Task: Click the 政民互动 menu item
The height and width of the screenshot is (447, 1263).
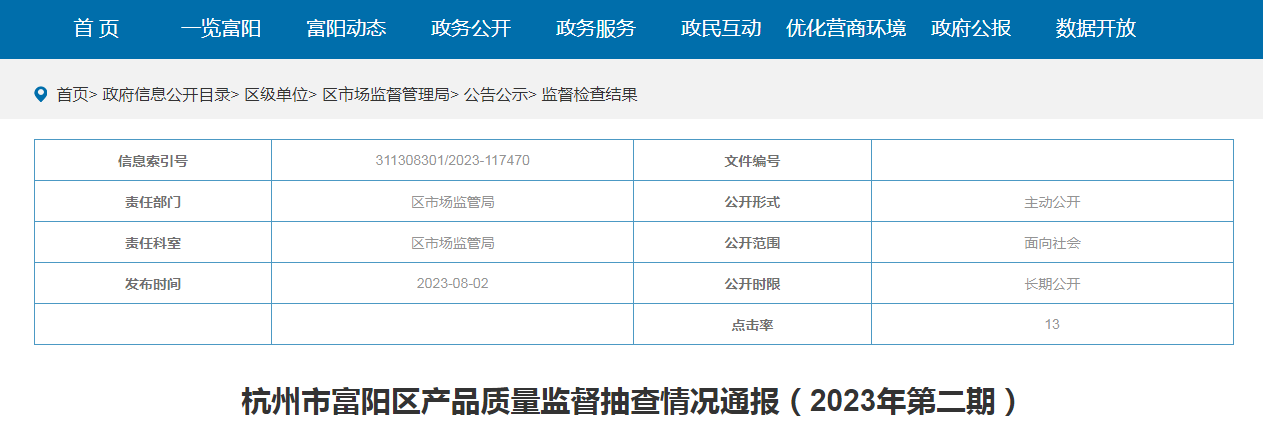Action: tap(721, 29)
